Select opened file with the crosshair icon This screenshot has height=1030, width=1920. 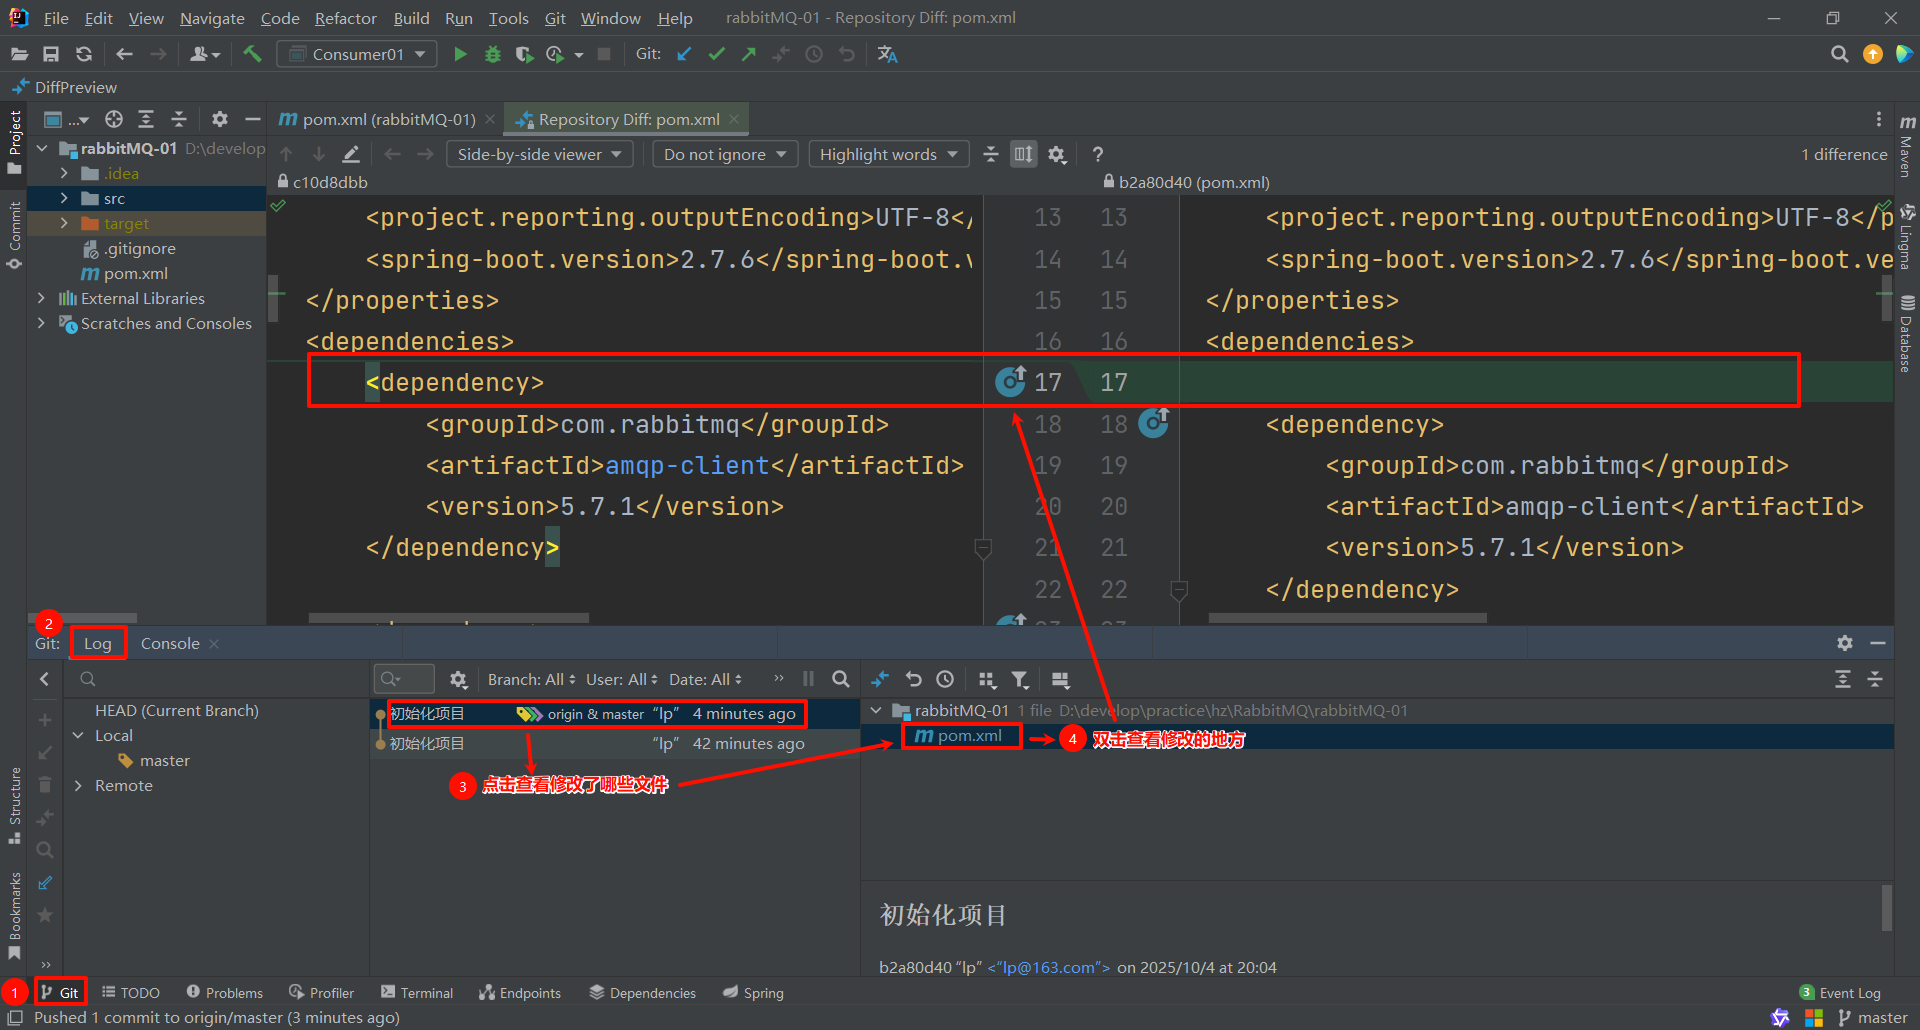pyautogui.click(x=114, y=119)
